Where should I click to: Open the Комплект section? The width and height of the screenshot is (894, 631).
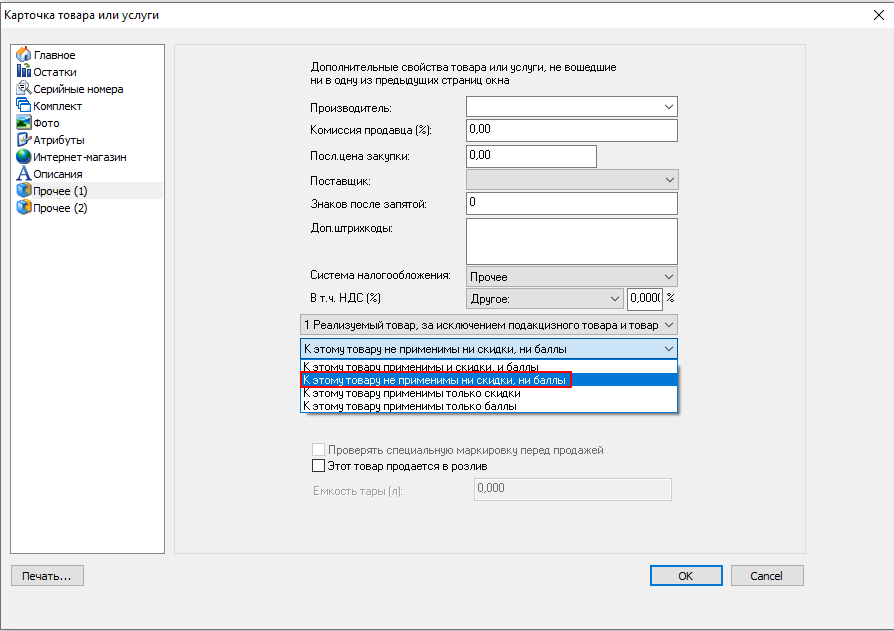coord(58,107)
